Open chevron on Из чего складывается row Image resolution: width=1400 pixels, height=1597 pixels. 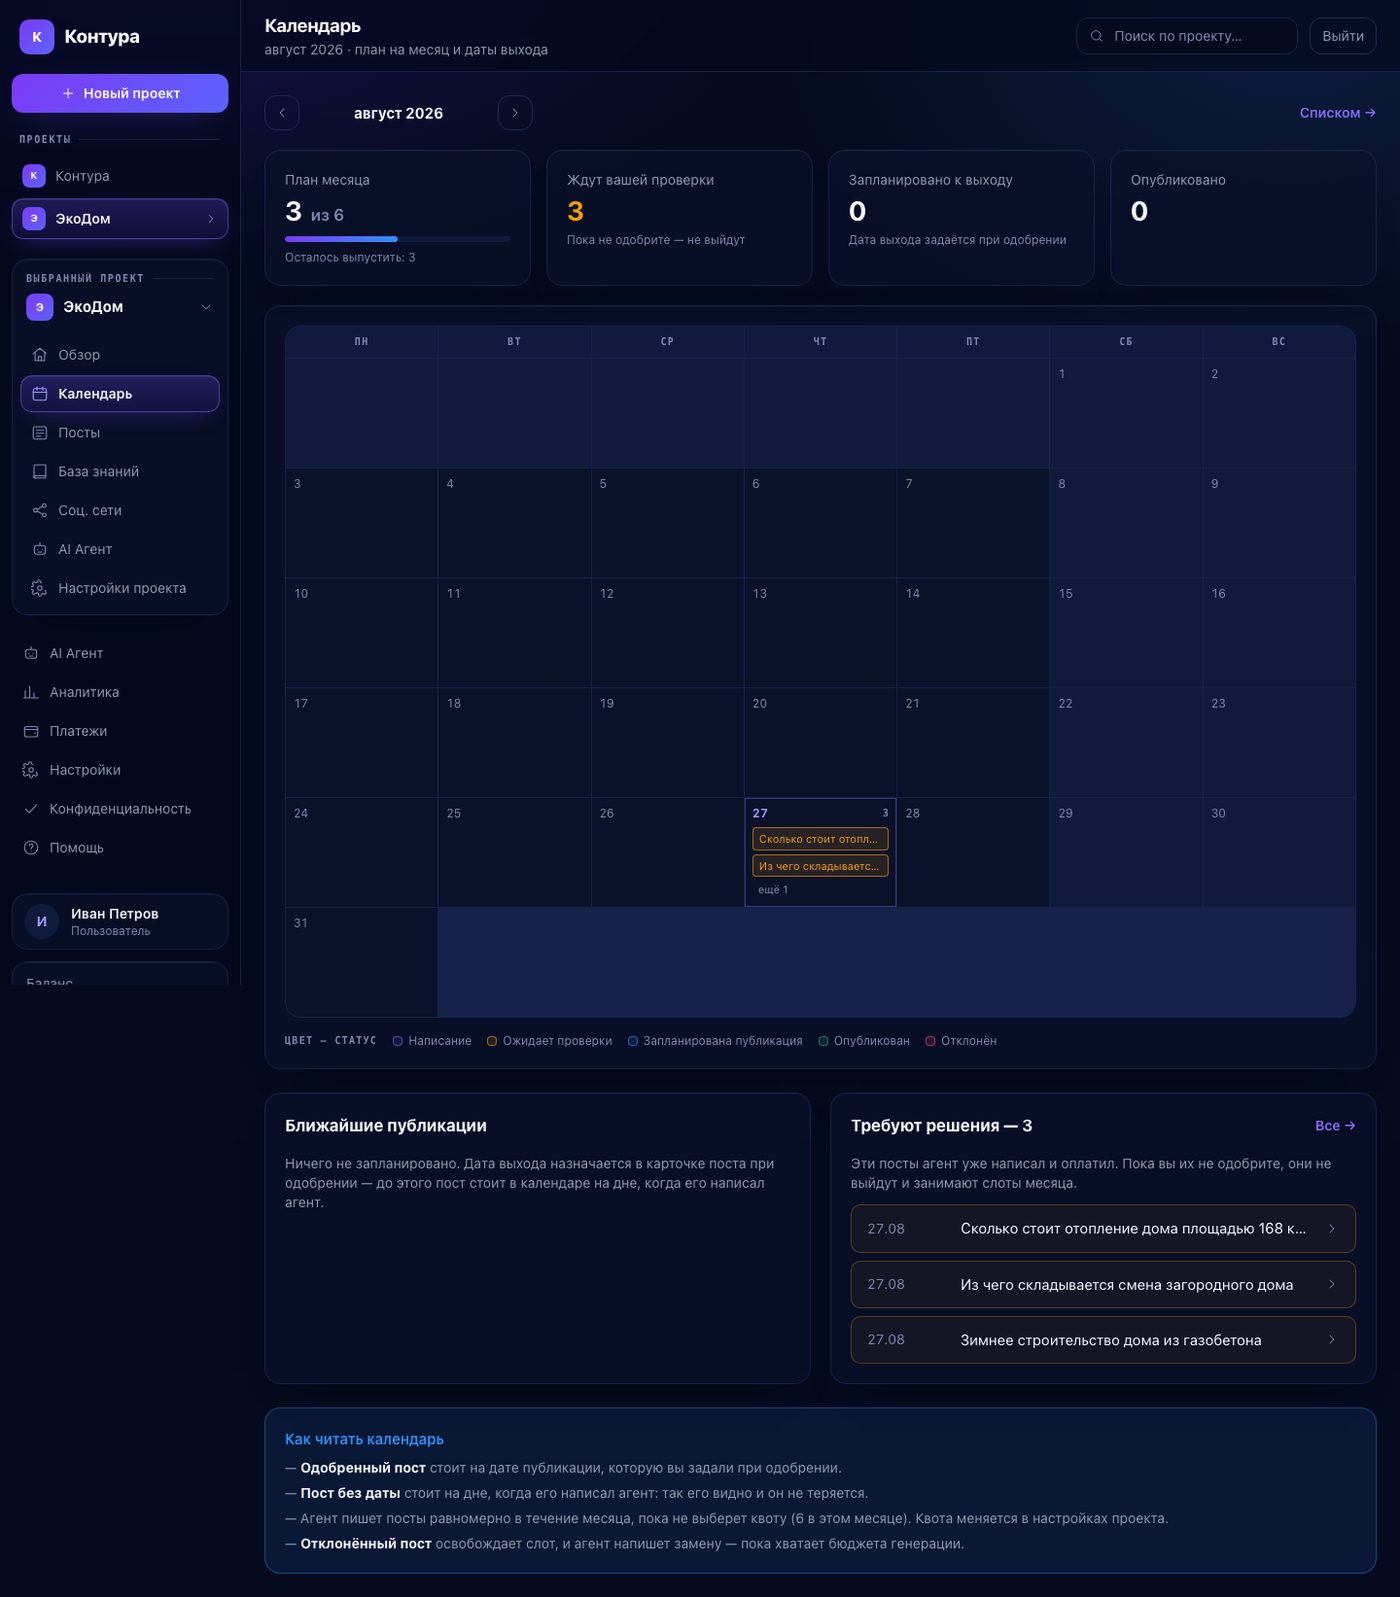1332,1284
